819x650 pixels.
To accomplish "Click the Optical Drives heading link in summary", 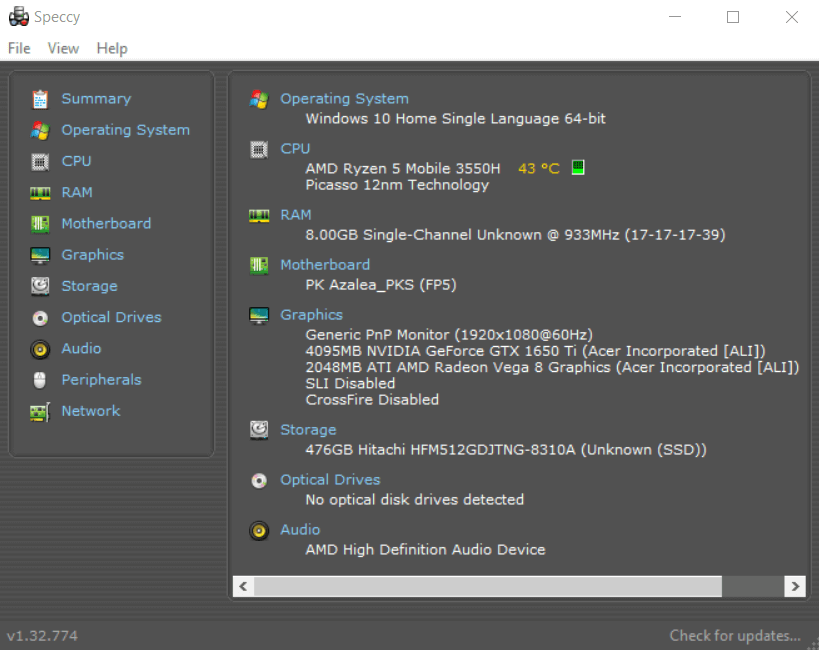I will point(330,480).
